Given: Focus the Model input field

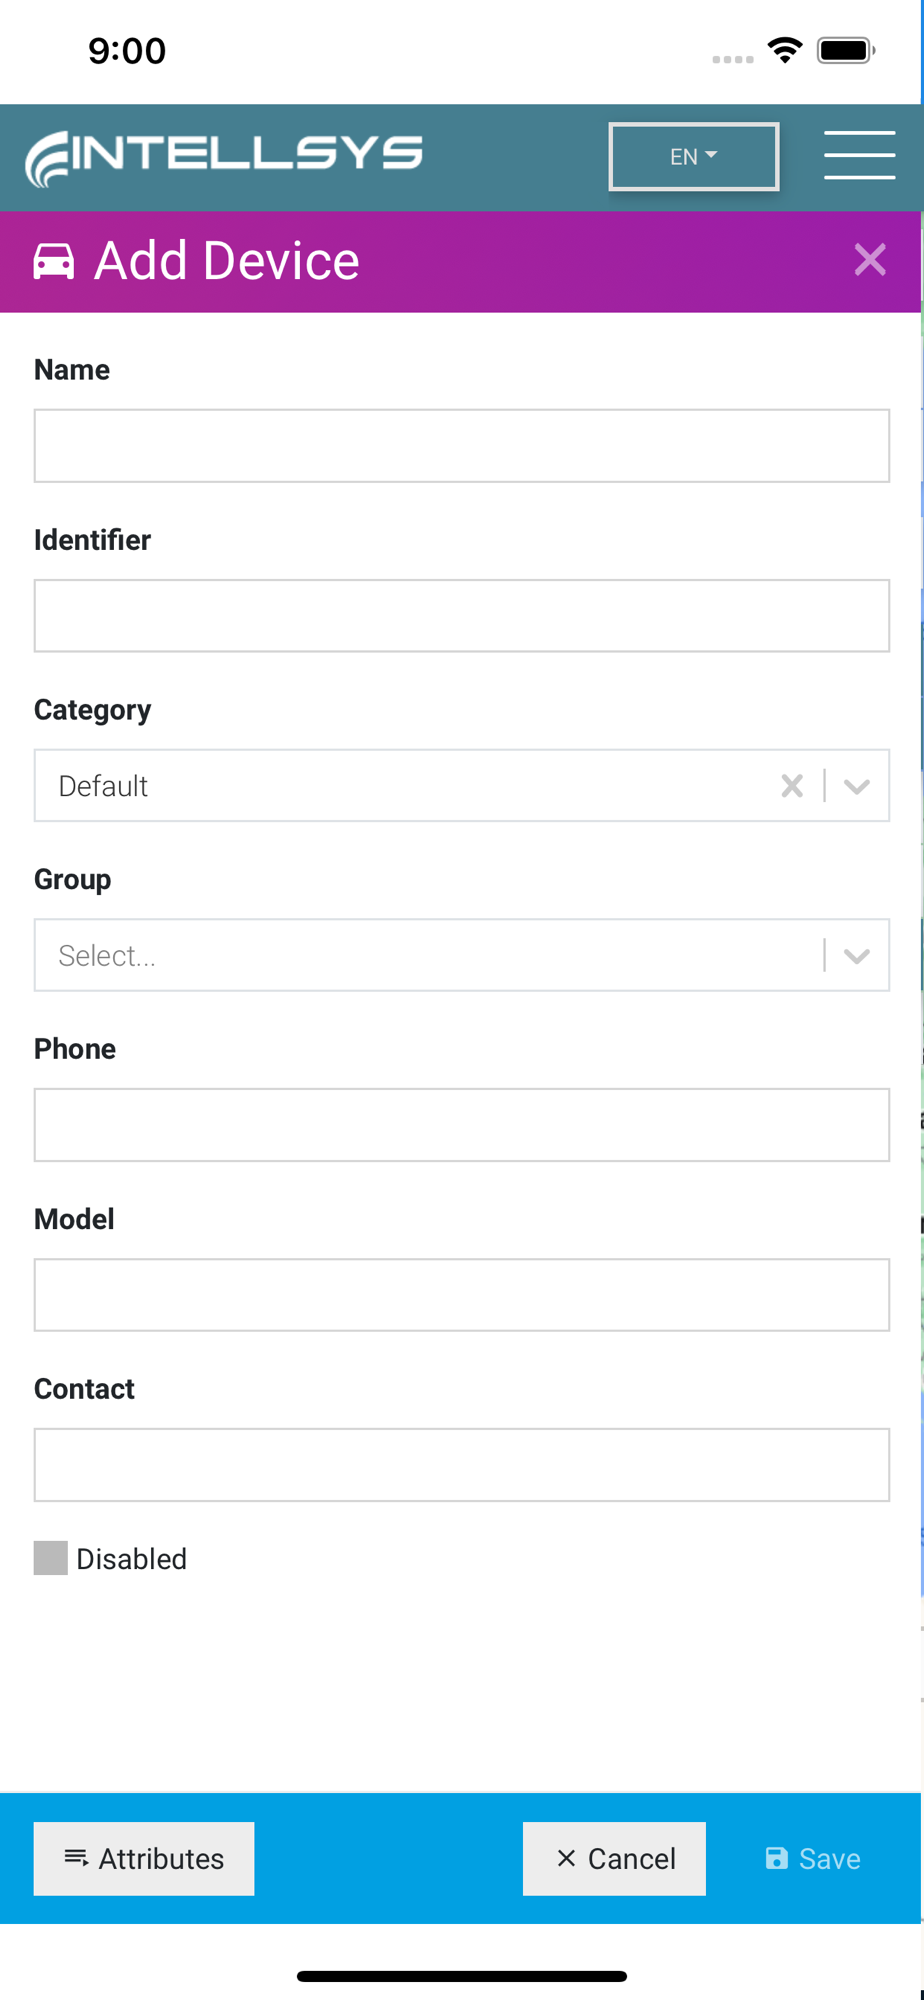Looking at the screenshot, I should tap(462, 1295).
